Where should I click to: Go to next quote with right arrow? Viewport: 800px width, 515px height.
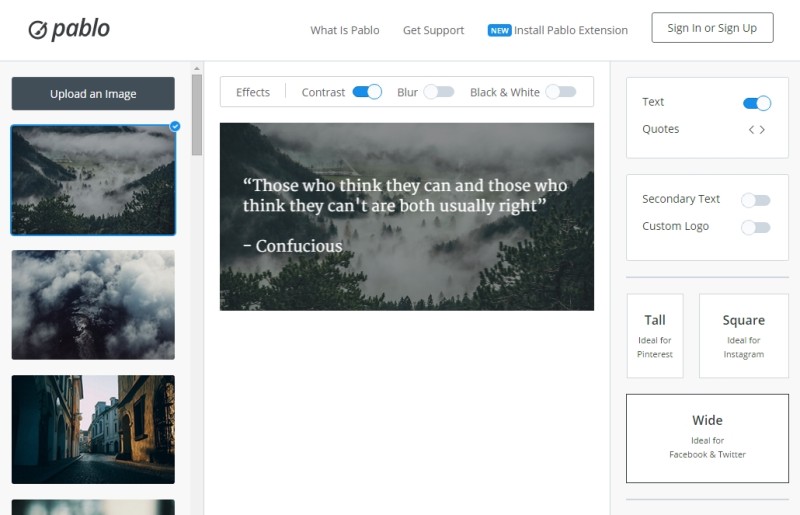pyautogui.click(x=763, y=129)
